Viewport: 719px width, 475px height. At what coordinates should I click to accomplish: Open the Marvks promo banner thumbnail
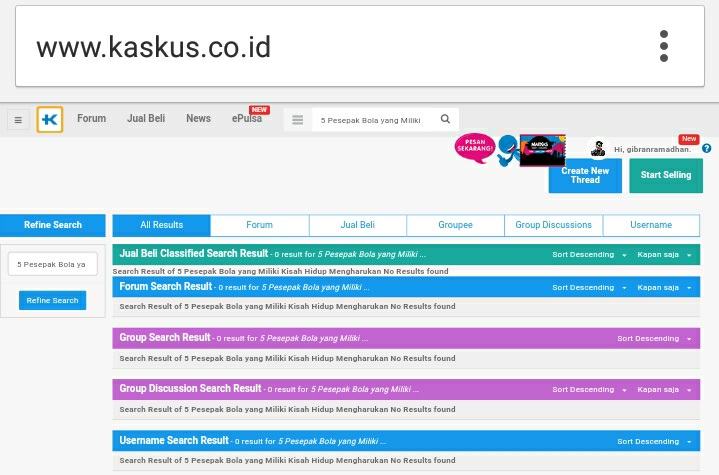point(542,150)
